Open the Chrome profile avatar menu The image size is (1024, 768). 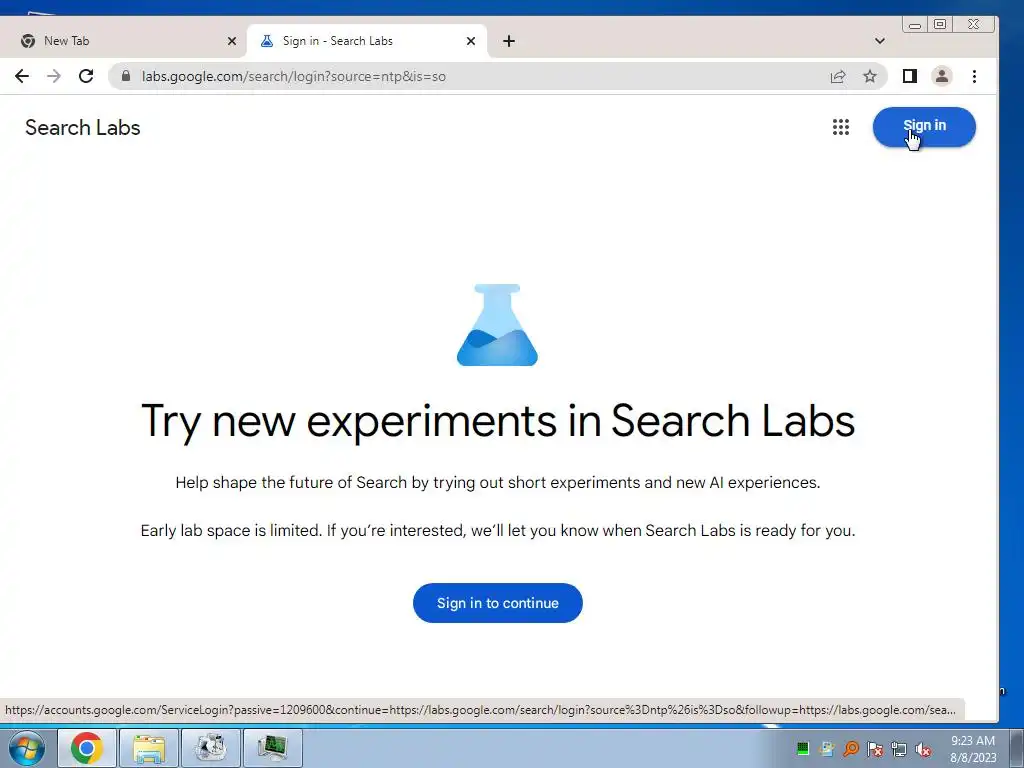[x=942, y=76]
